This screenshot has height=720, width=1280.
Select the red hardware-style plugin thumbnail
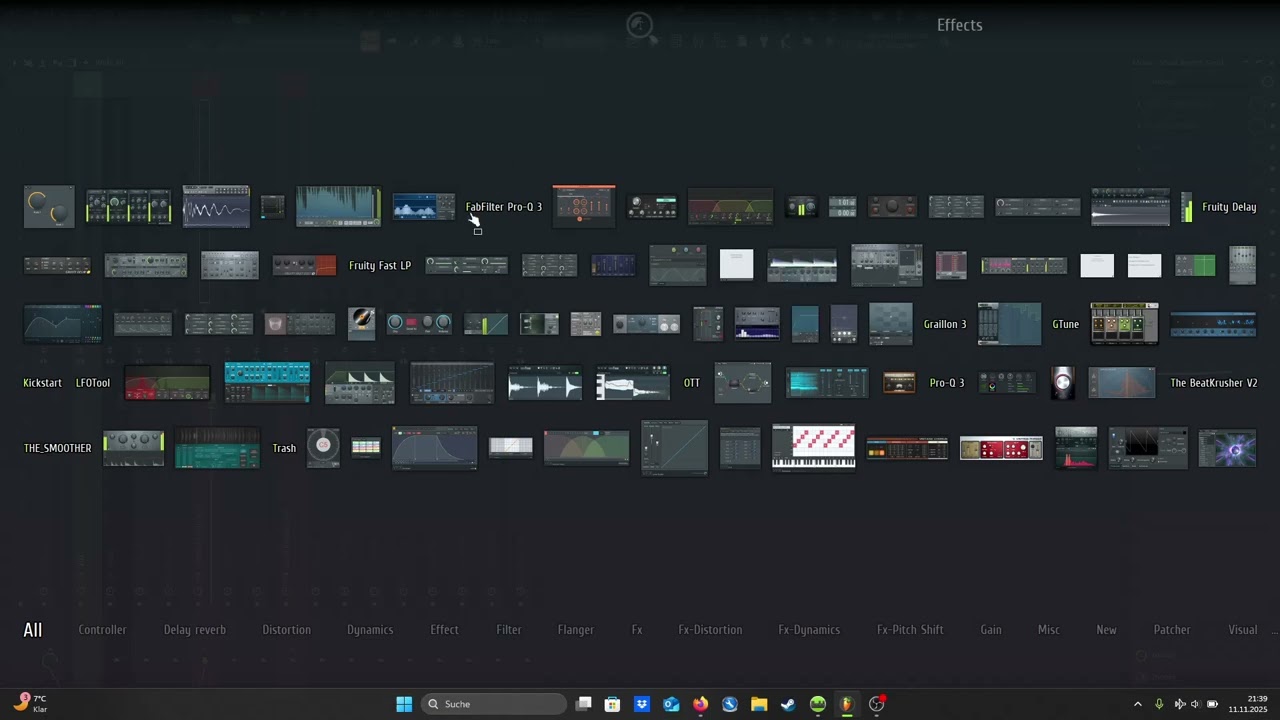1001,448
